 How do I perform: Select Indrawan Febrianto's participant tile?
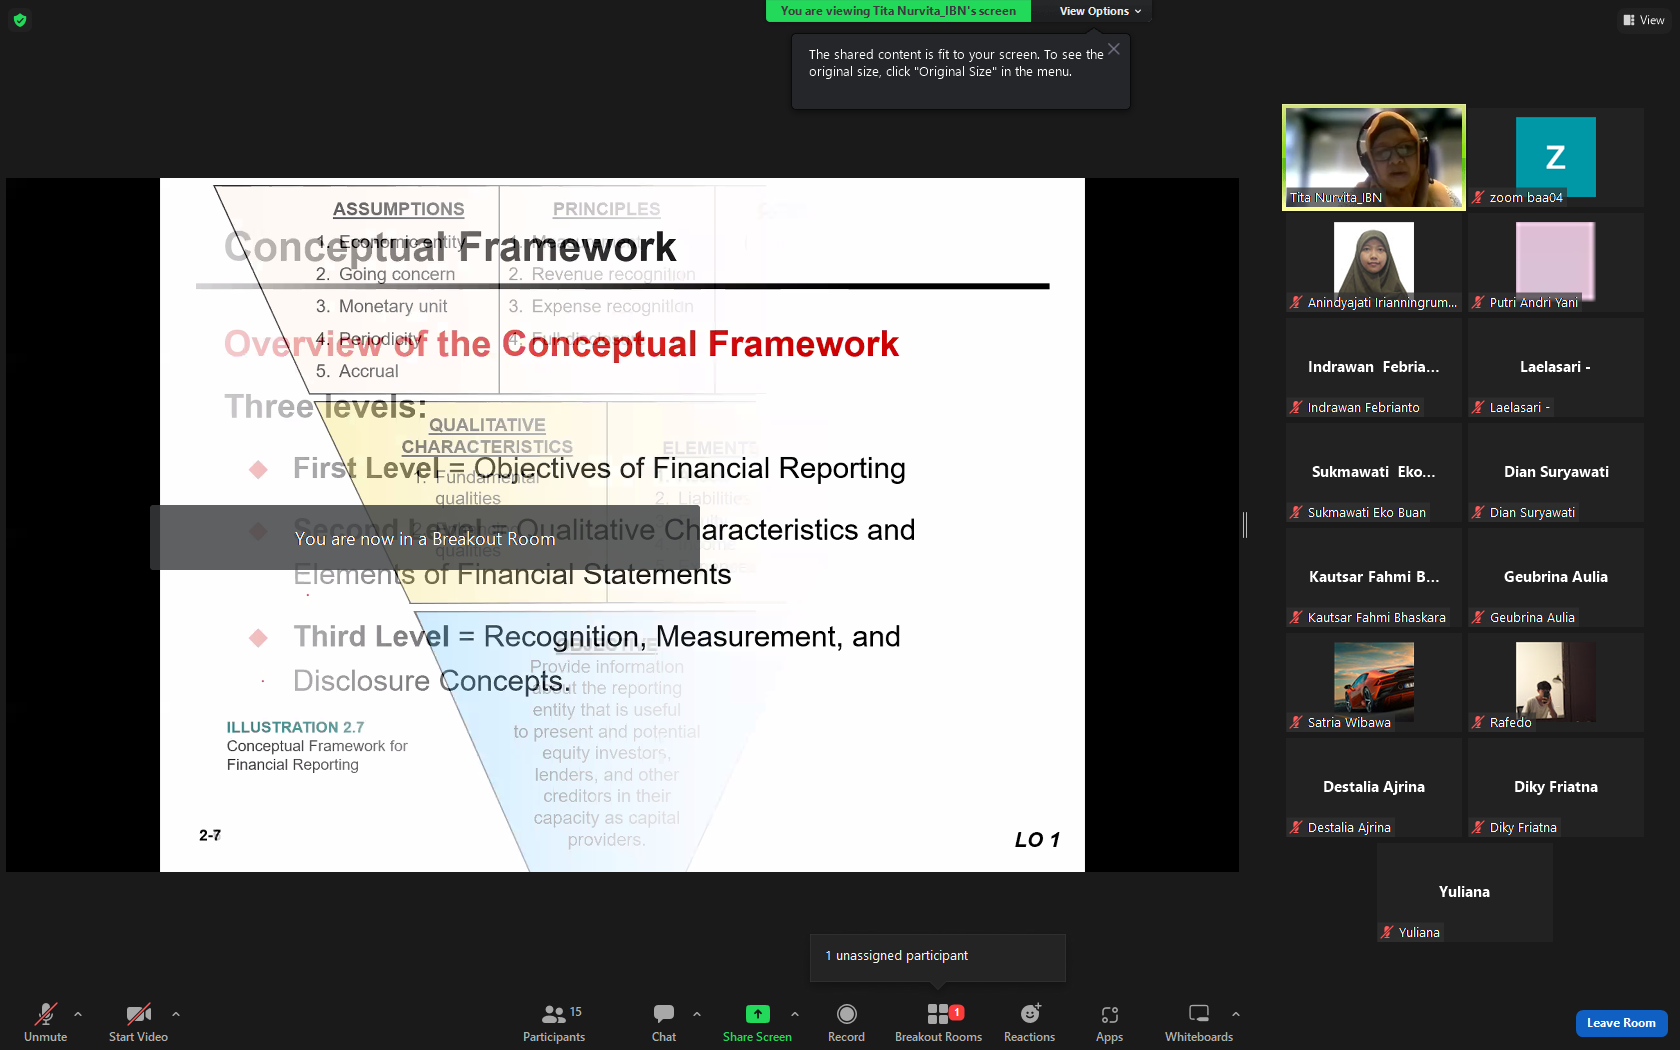click(x=1374, y=367)
